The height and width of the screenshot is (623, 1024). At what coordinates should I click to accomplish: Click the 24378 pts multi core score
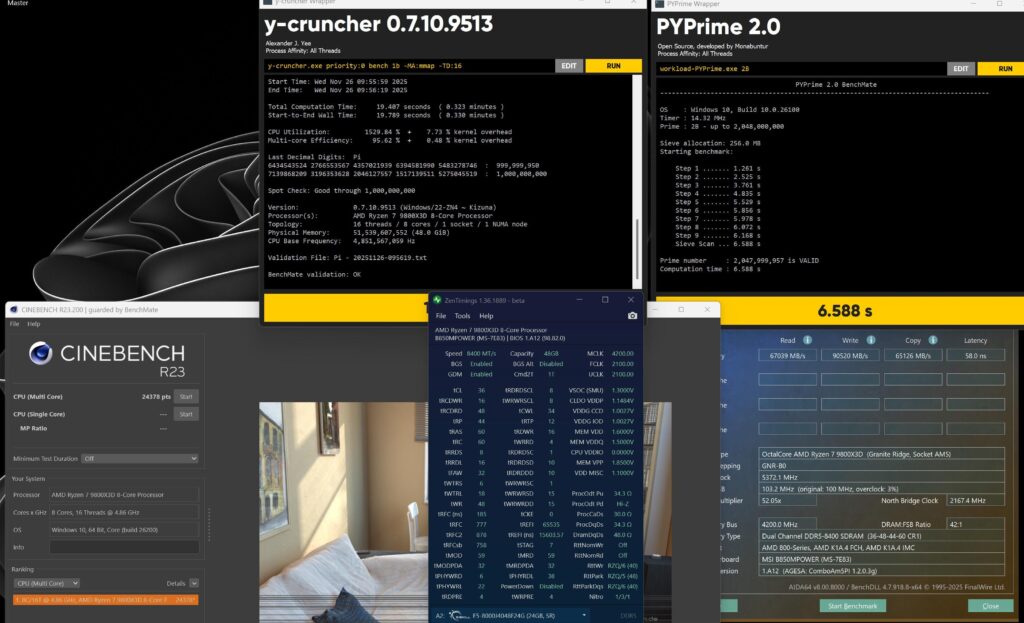pos(156,396)
